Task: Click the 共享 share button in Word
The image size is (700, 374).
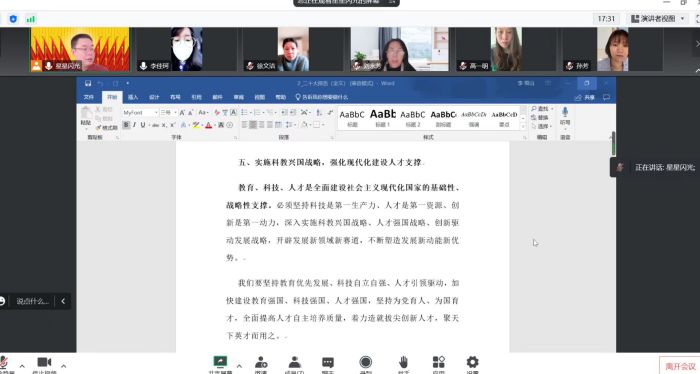Action: 585,97
